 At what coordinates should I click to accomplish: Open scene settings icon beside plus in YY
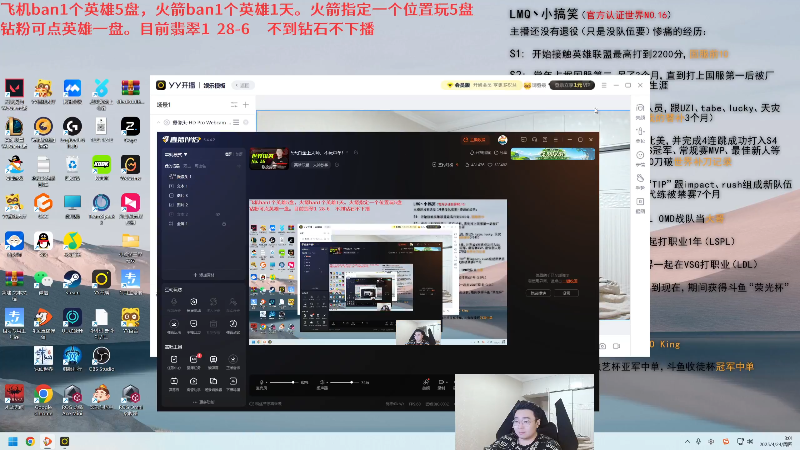[234, 105]
